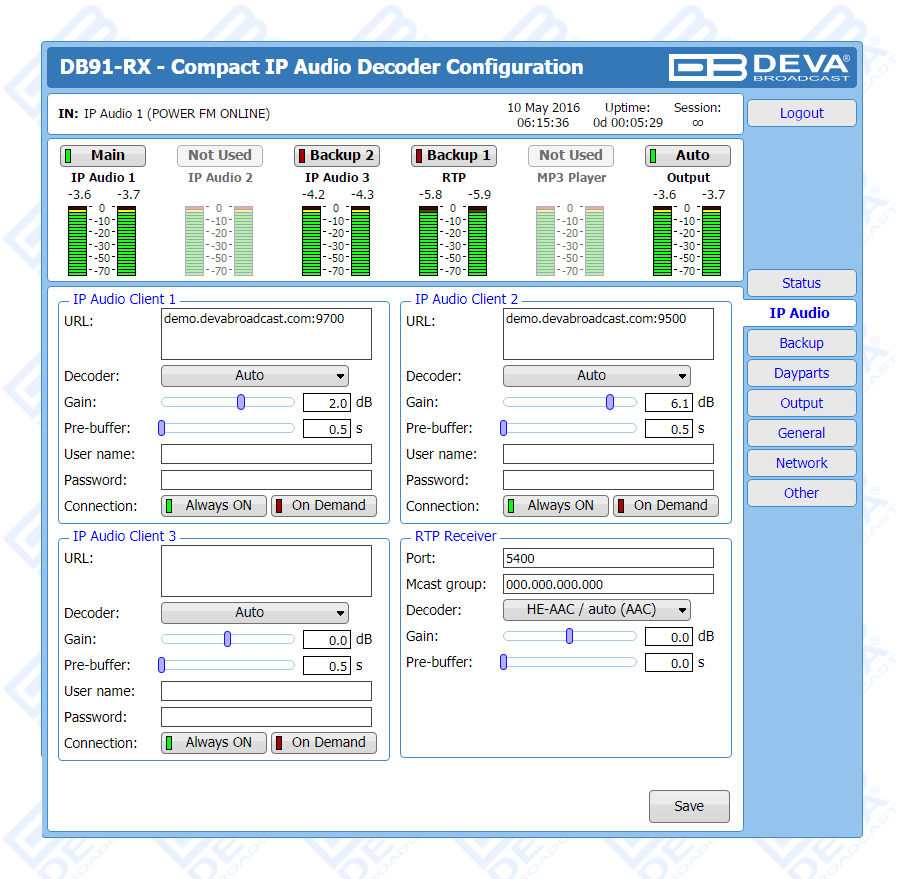
Task: Click the Output level meter
Action: click(688, 240)
